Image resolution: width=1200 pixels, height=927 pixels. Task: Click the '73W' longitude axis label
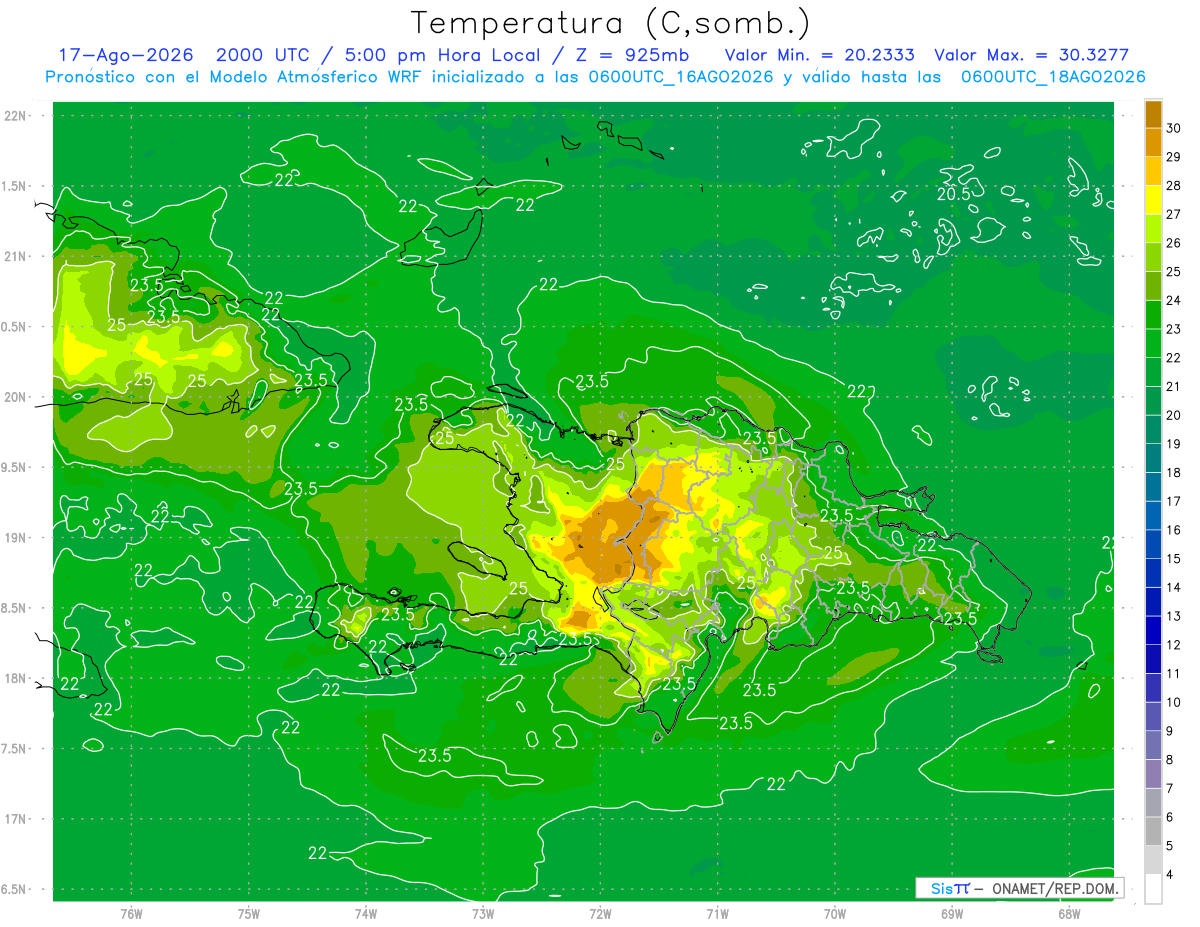pos(483,914)
